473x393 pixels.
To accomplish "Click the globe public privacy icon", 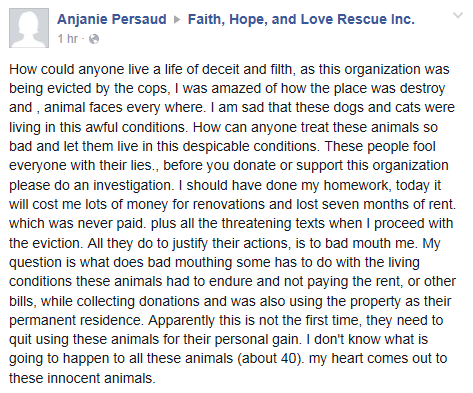I will pos(94,39).
